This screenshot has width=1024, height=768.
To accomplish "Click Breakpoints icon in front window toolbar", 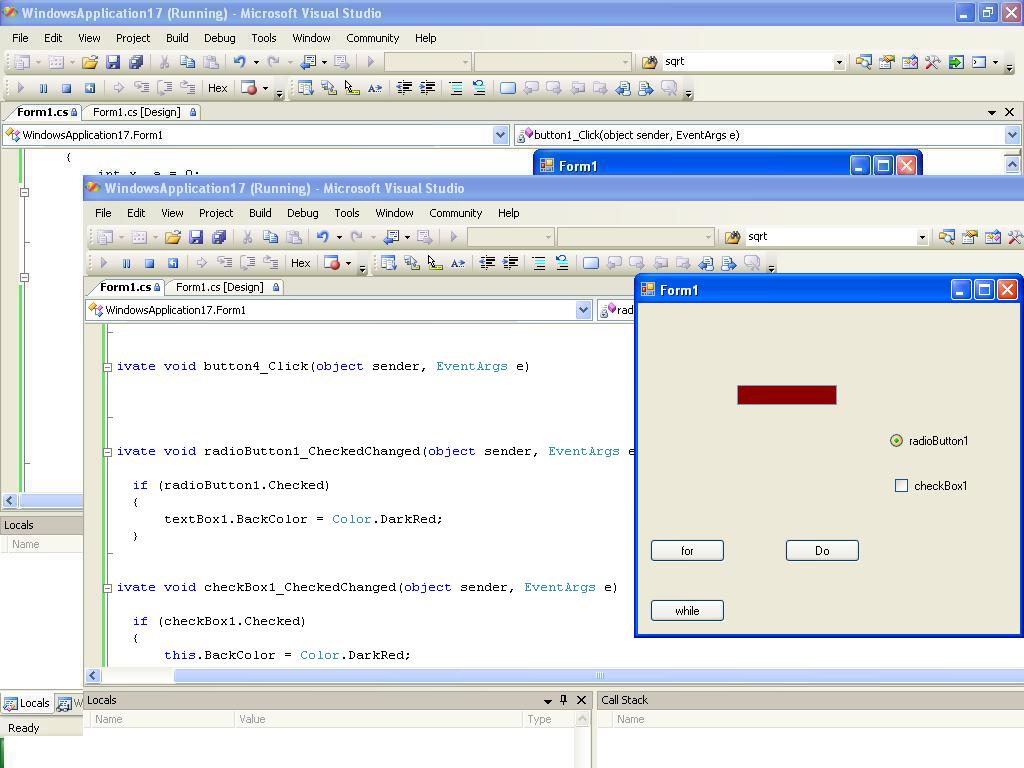I will coord(332,263).
